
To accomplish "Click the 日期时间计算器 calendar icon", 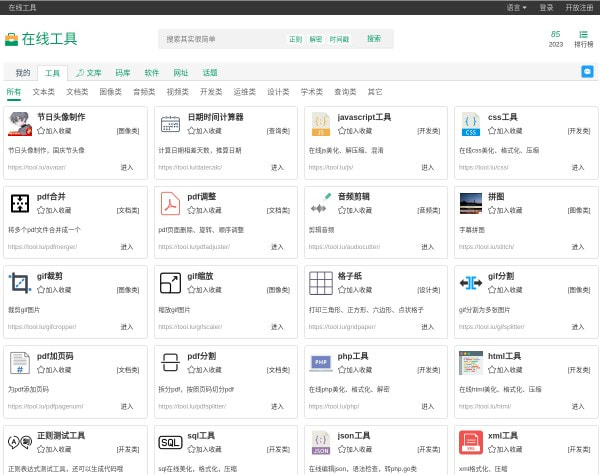I will 170,124.
